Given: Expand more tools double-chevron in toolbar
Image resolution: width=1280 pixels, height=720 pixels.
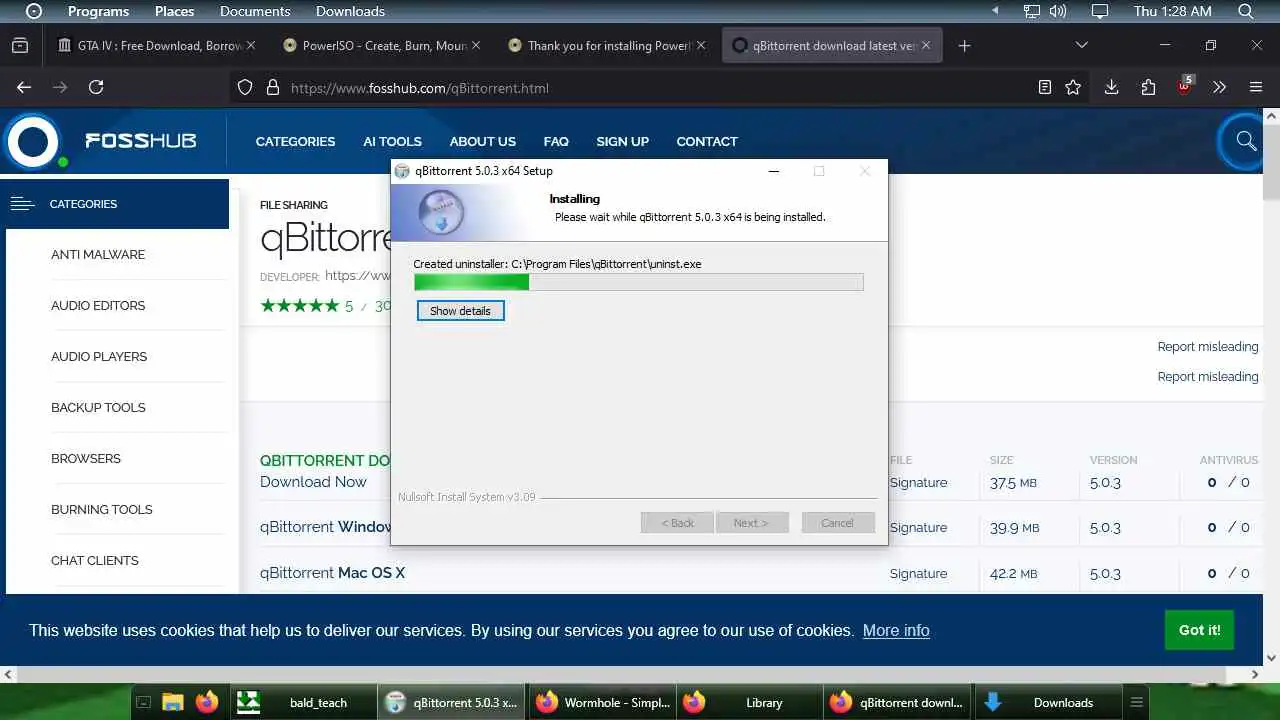Looking at the screenshot, I should point(1219,87).
